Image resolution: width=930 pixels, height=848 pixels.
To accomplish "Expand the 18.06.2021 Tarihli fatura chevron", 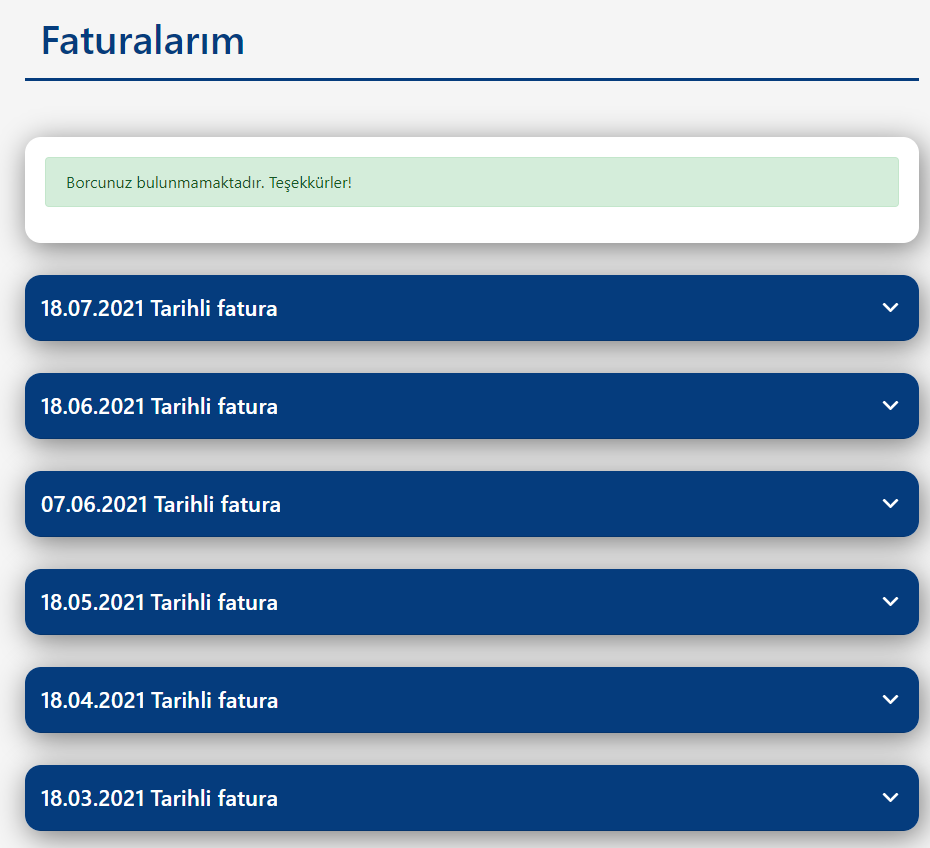I will click(890, 406).
